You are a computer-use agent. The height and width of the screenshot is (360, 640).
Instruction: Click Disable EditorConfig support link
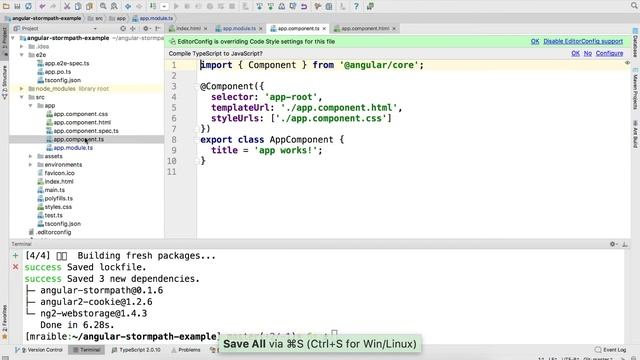583,41
